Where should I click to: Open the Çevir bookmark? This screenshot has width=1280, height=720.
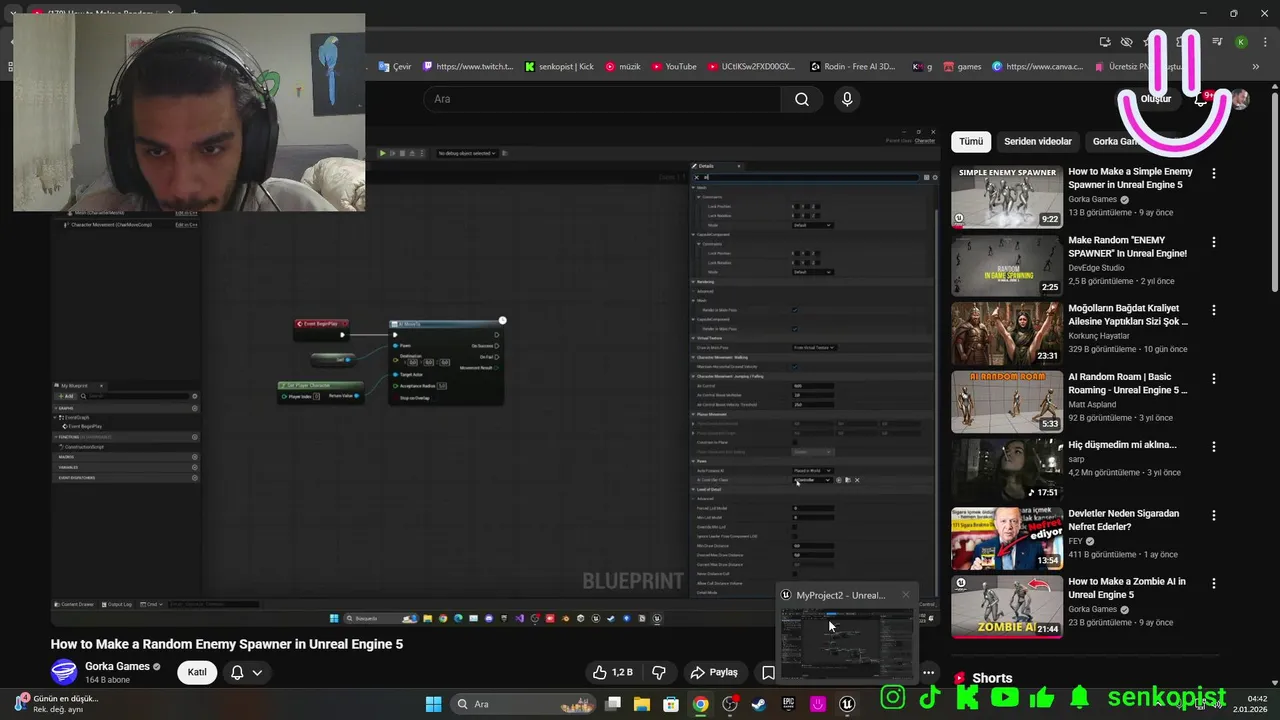point(395,67)
